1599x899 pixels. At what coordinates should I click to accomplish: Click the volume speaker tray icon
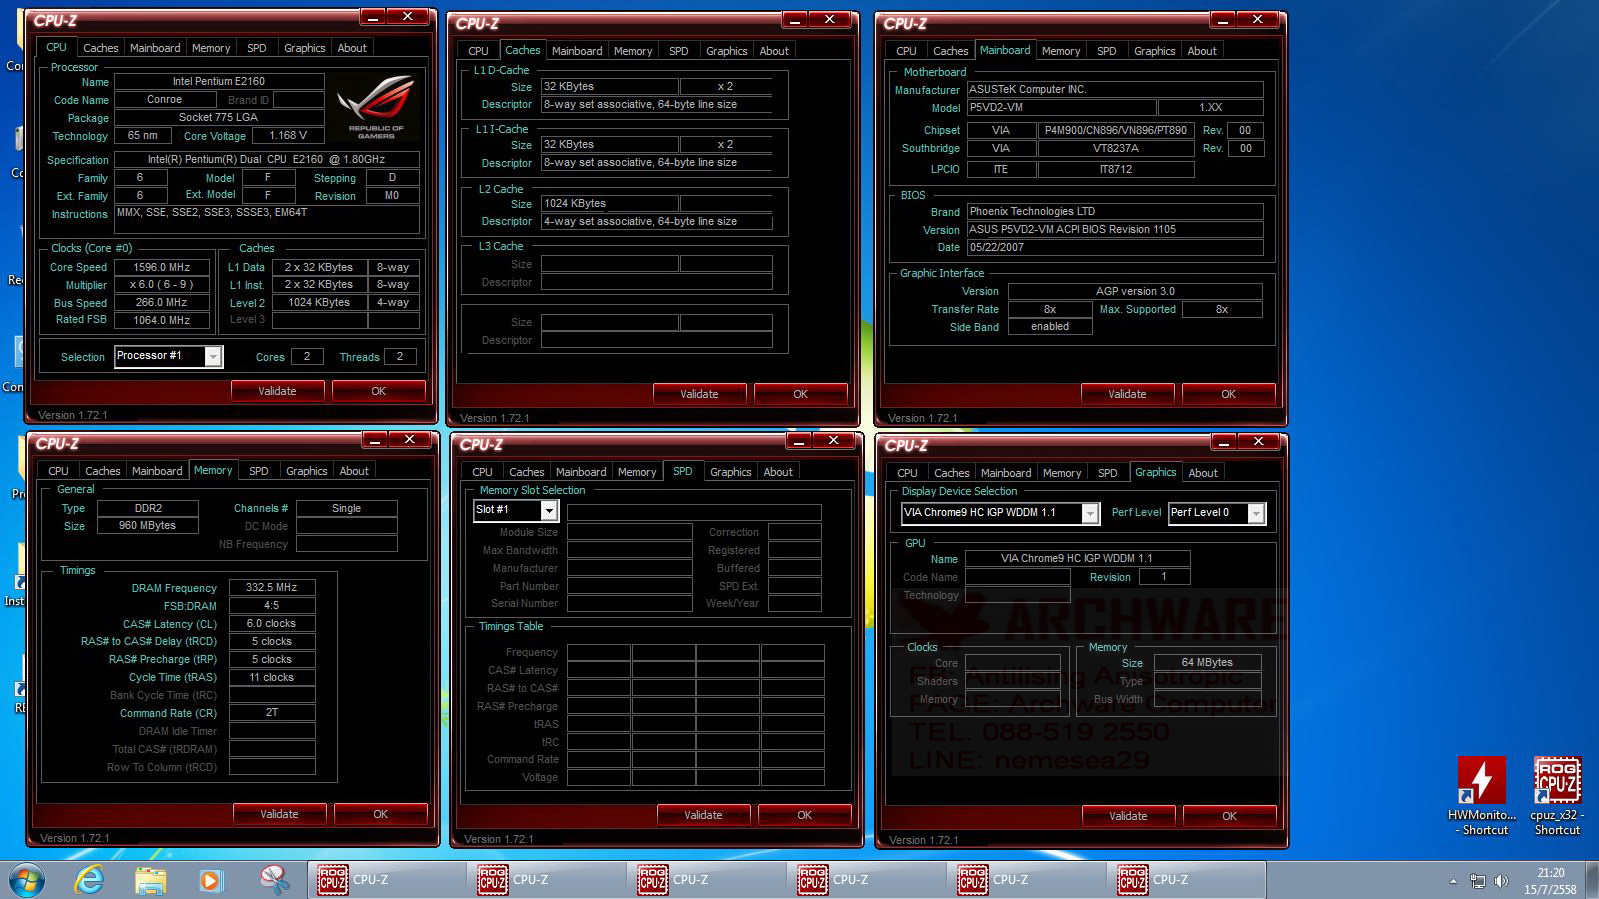(1501, 881)
